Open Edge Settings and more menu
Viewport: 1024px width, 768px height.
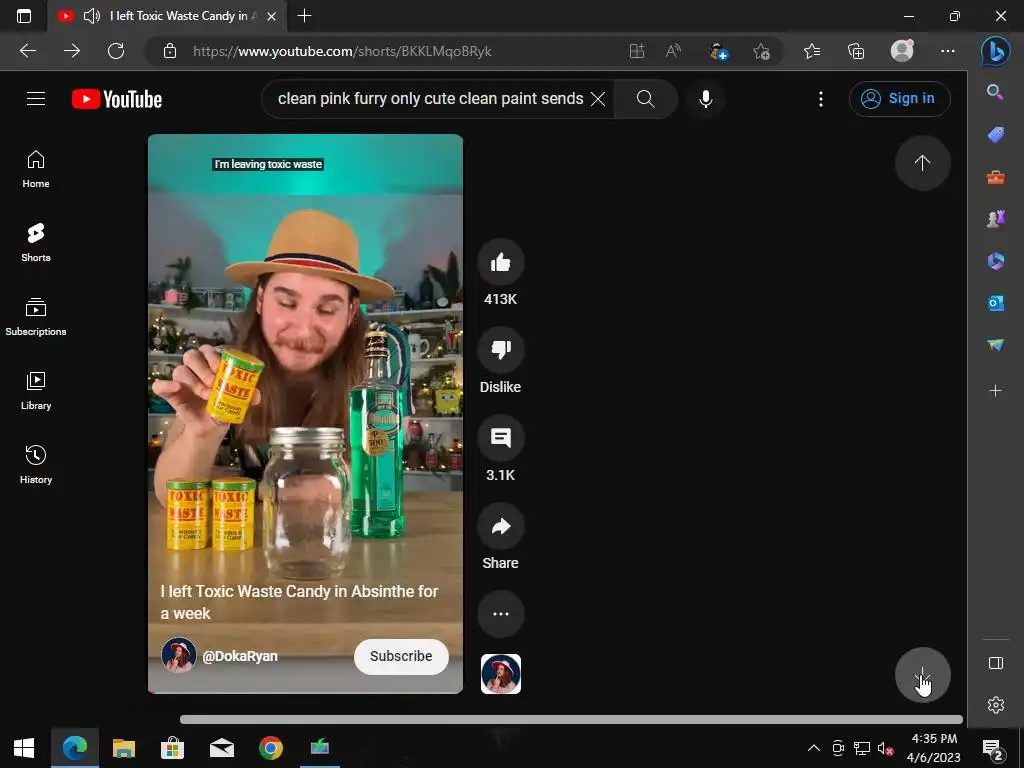[x=948, y=51]
